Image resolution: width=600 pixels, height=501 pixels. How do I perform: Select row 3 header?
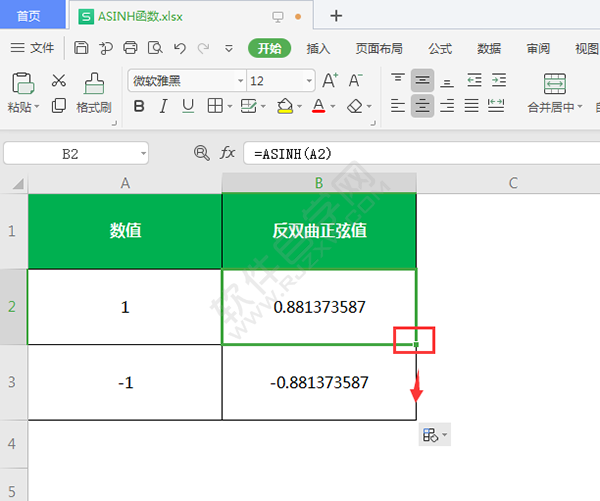[x=13, y=382]
